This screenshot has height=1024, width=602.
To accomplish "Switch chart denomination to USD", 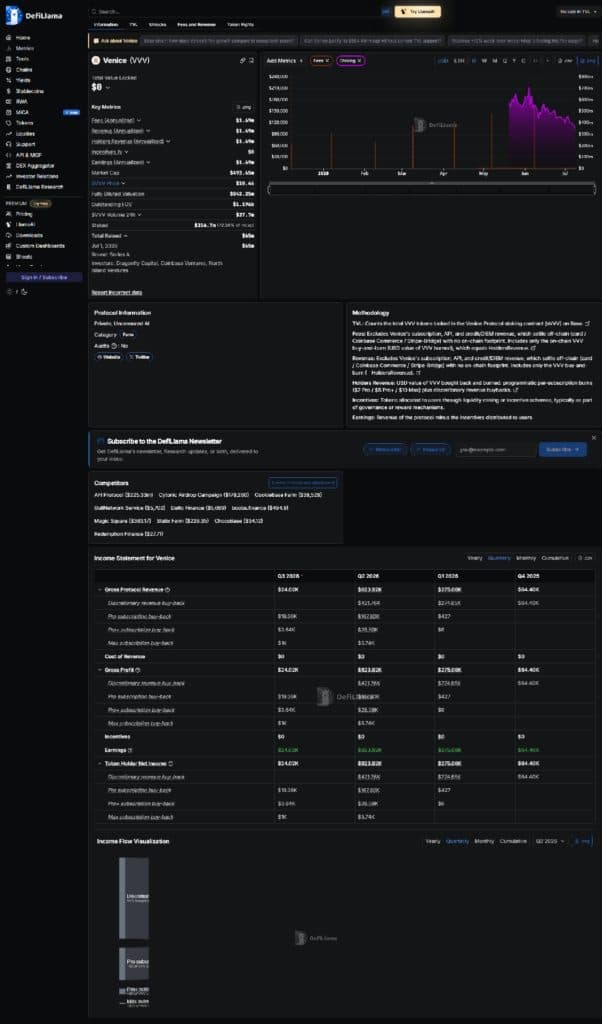I will click(x=443, y=61).
